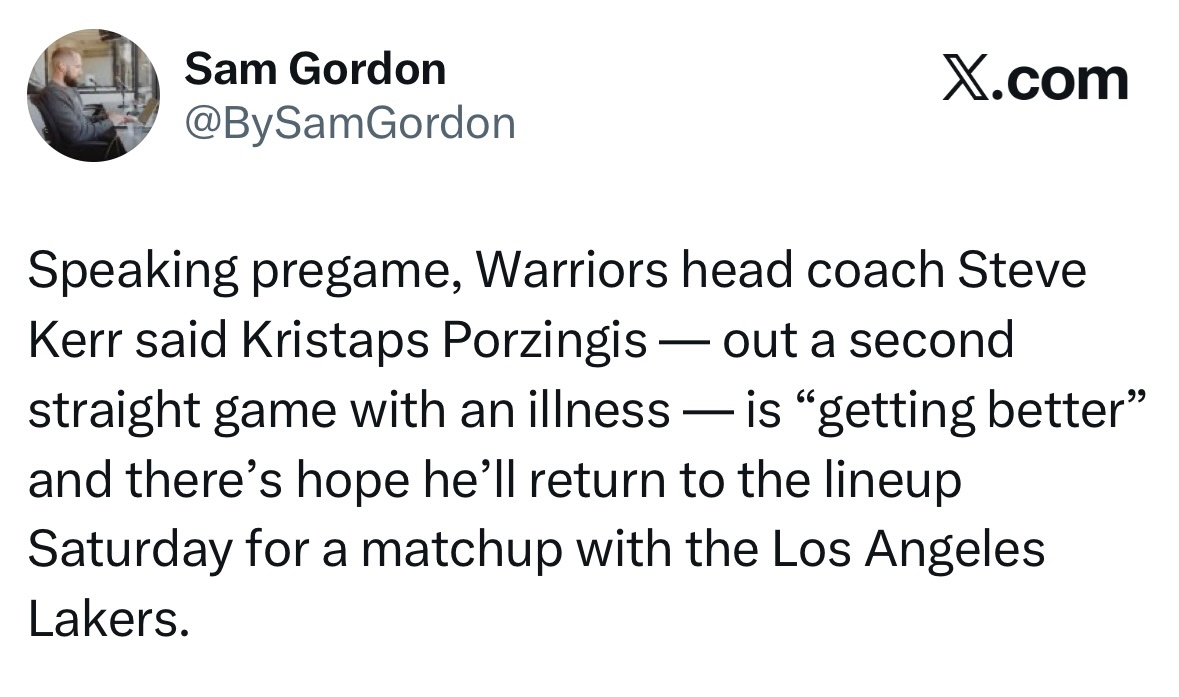Click the word Warriors in the tweet

pyautogui.click(x=571, y=270)
